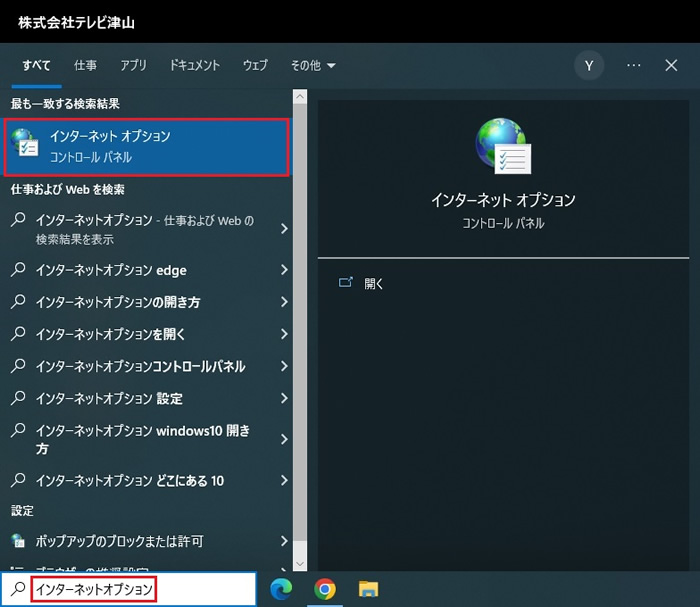Open the インターネット オプション best match result
The image size is (700, 607).
tap(146, 147)
